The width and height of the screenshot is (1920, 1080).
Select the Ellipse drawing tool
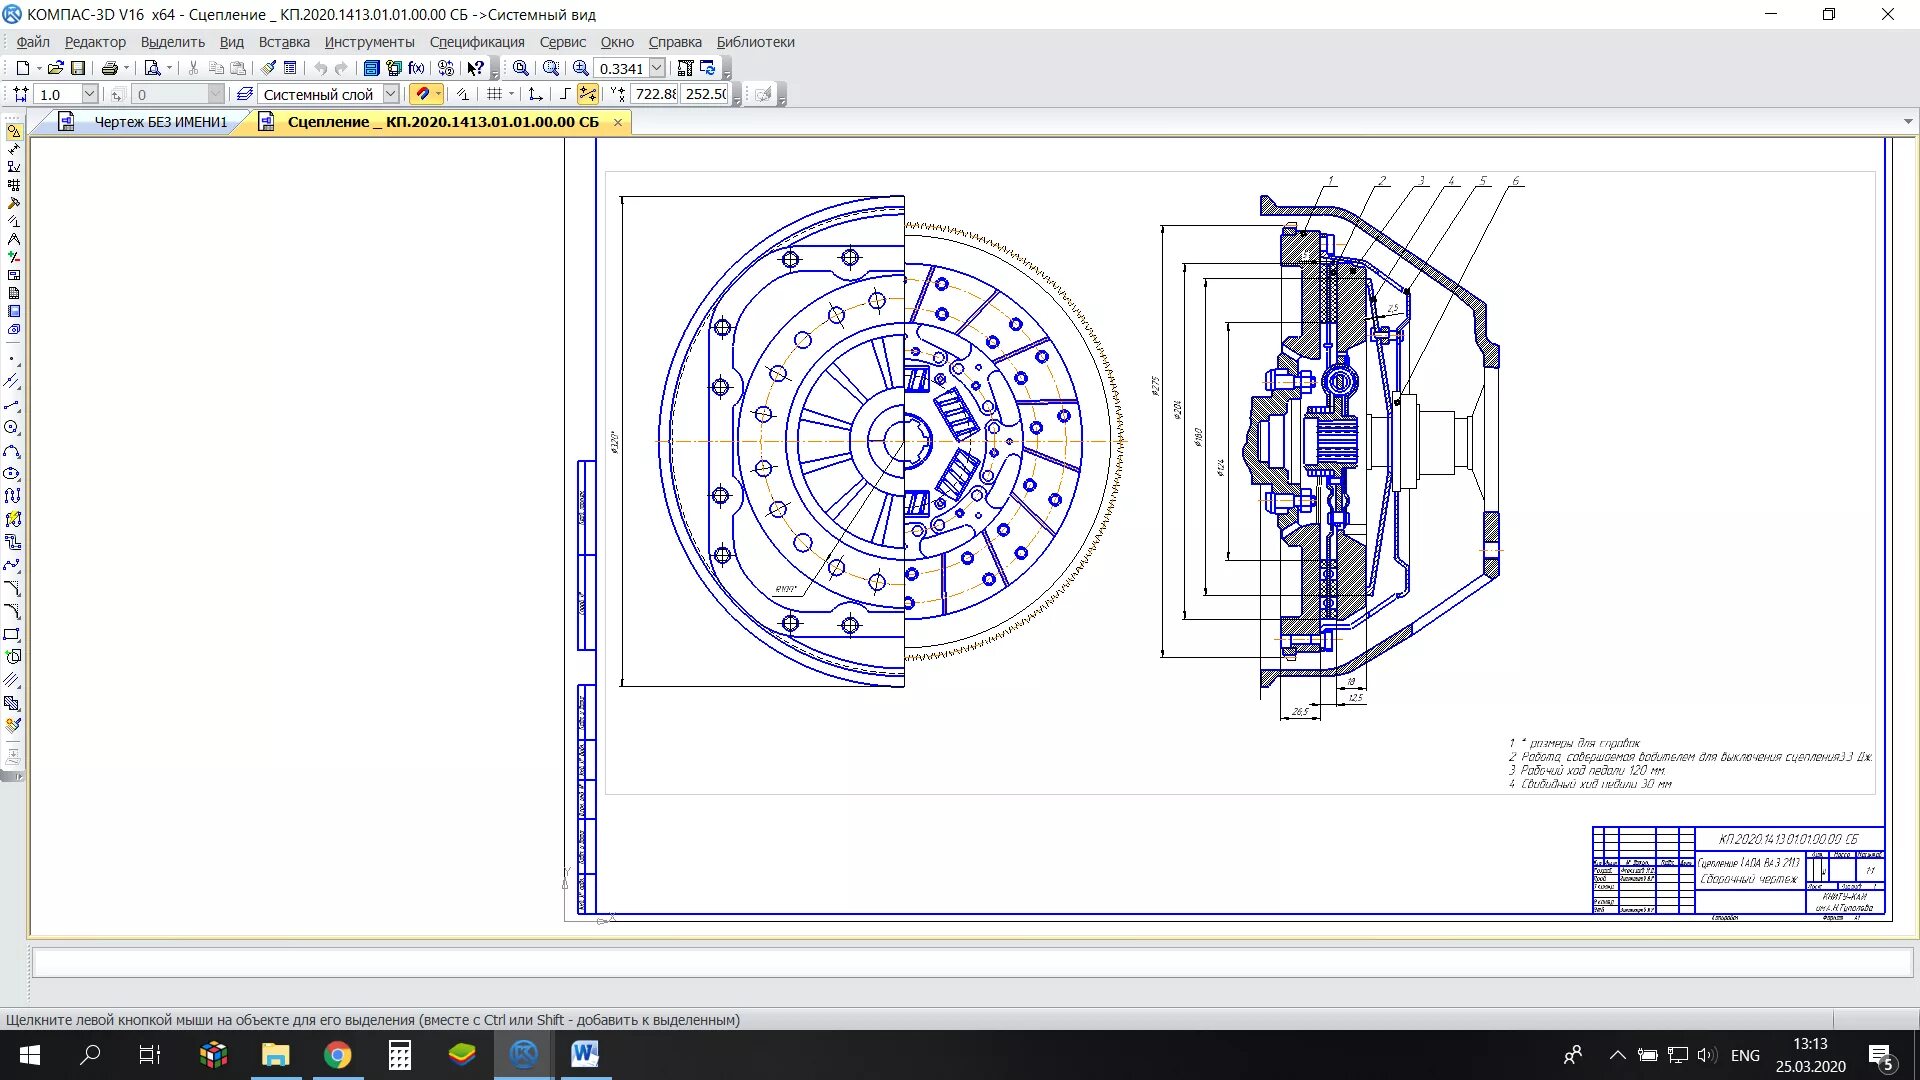coord(12,473)
